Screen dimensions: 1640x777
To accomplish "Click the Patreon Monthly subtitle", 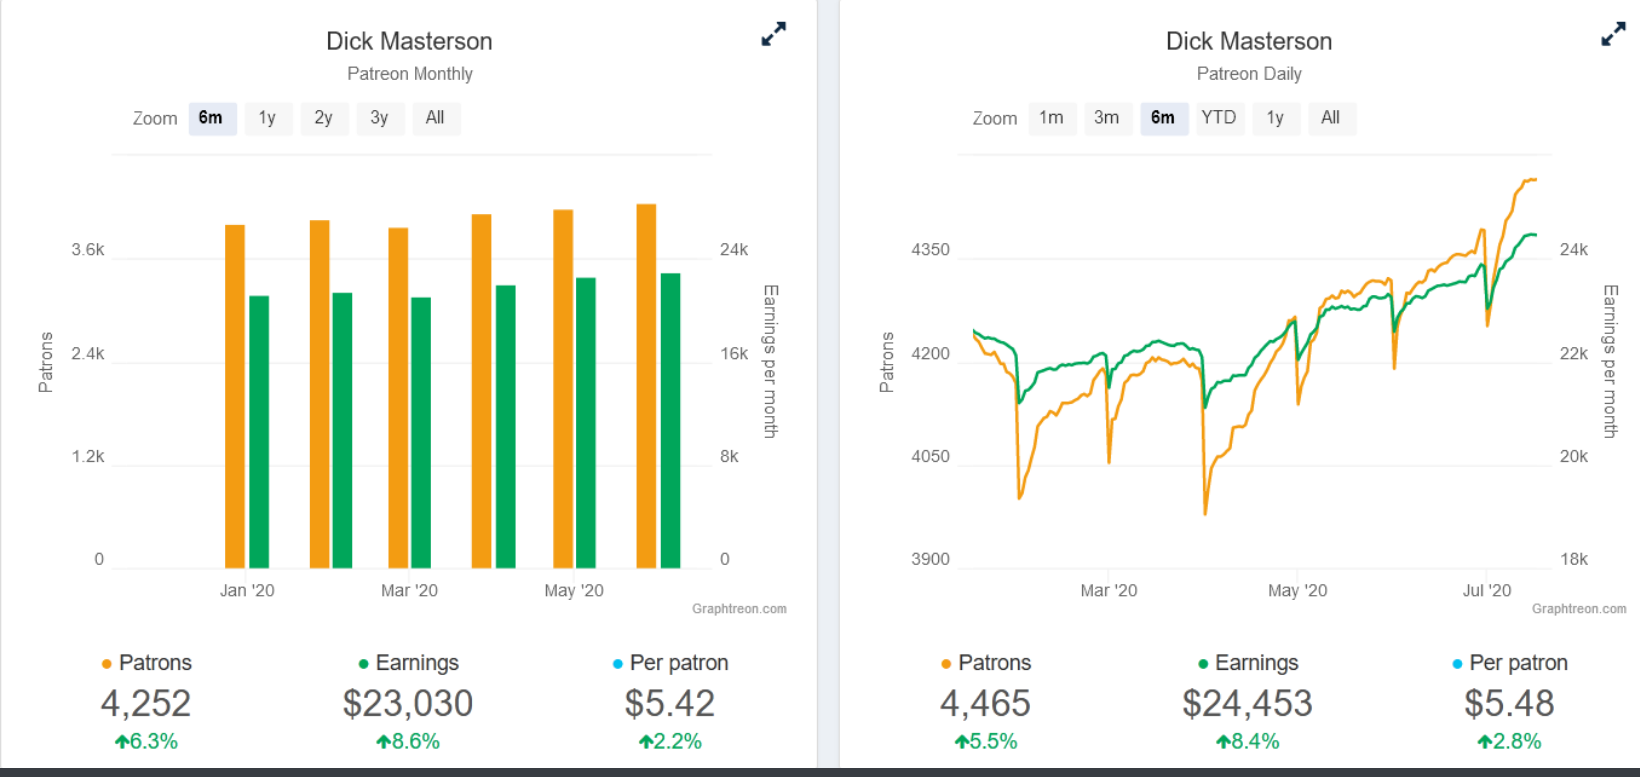I will tap(410, 74).
